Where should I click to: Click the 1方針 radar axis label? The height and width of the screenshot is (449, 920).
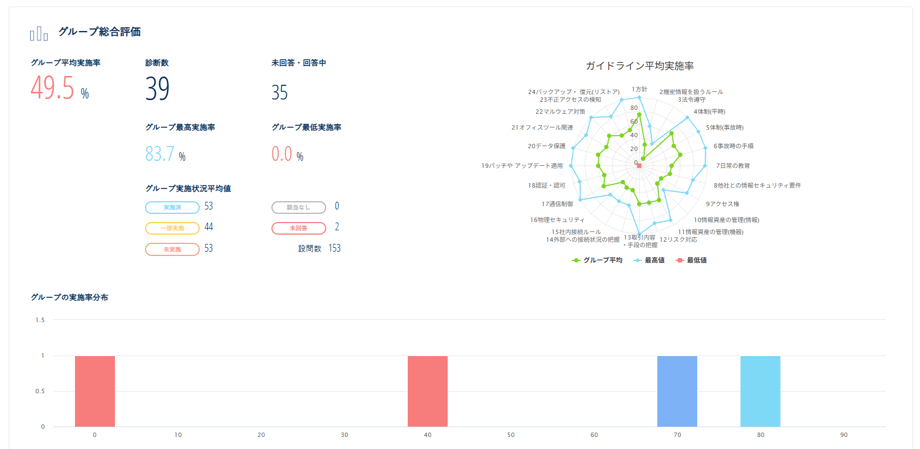point(639,89)
